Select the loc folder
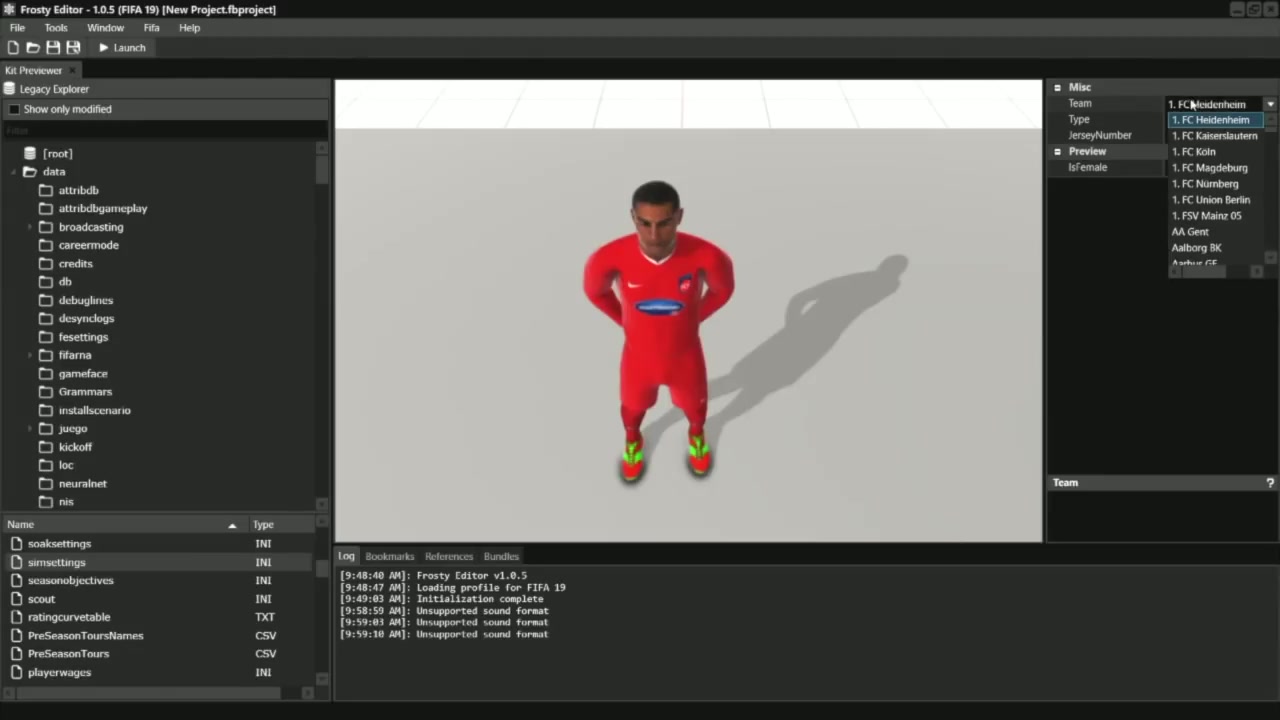 tap(65, 465)
